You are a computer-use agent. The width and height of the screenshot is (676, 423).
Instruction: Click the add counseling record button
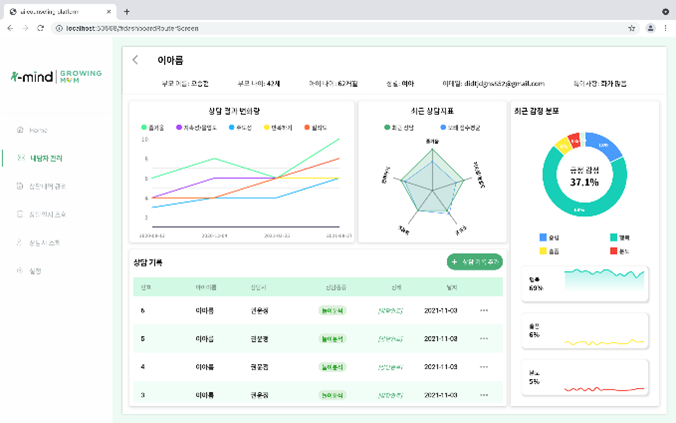(x=474, y=262)
